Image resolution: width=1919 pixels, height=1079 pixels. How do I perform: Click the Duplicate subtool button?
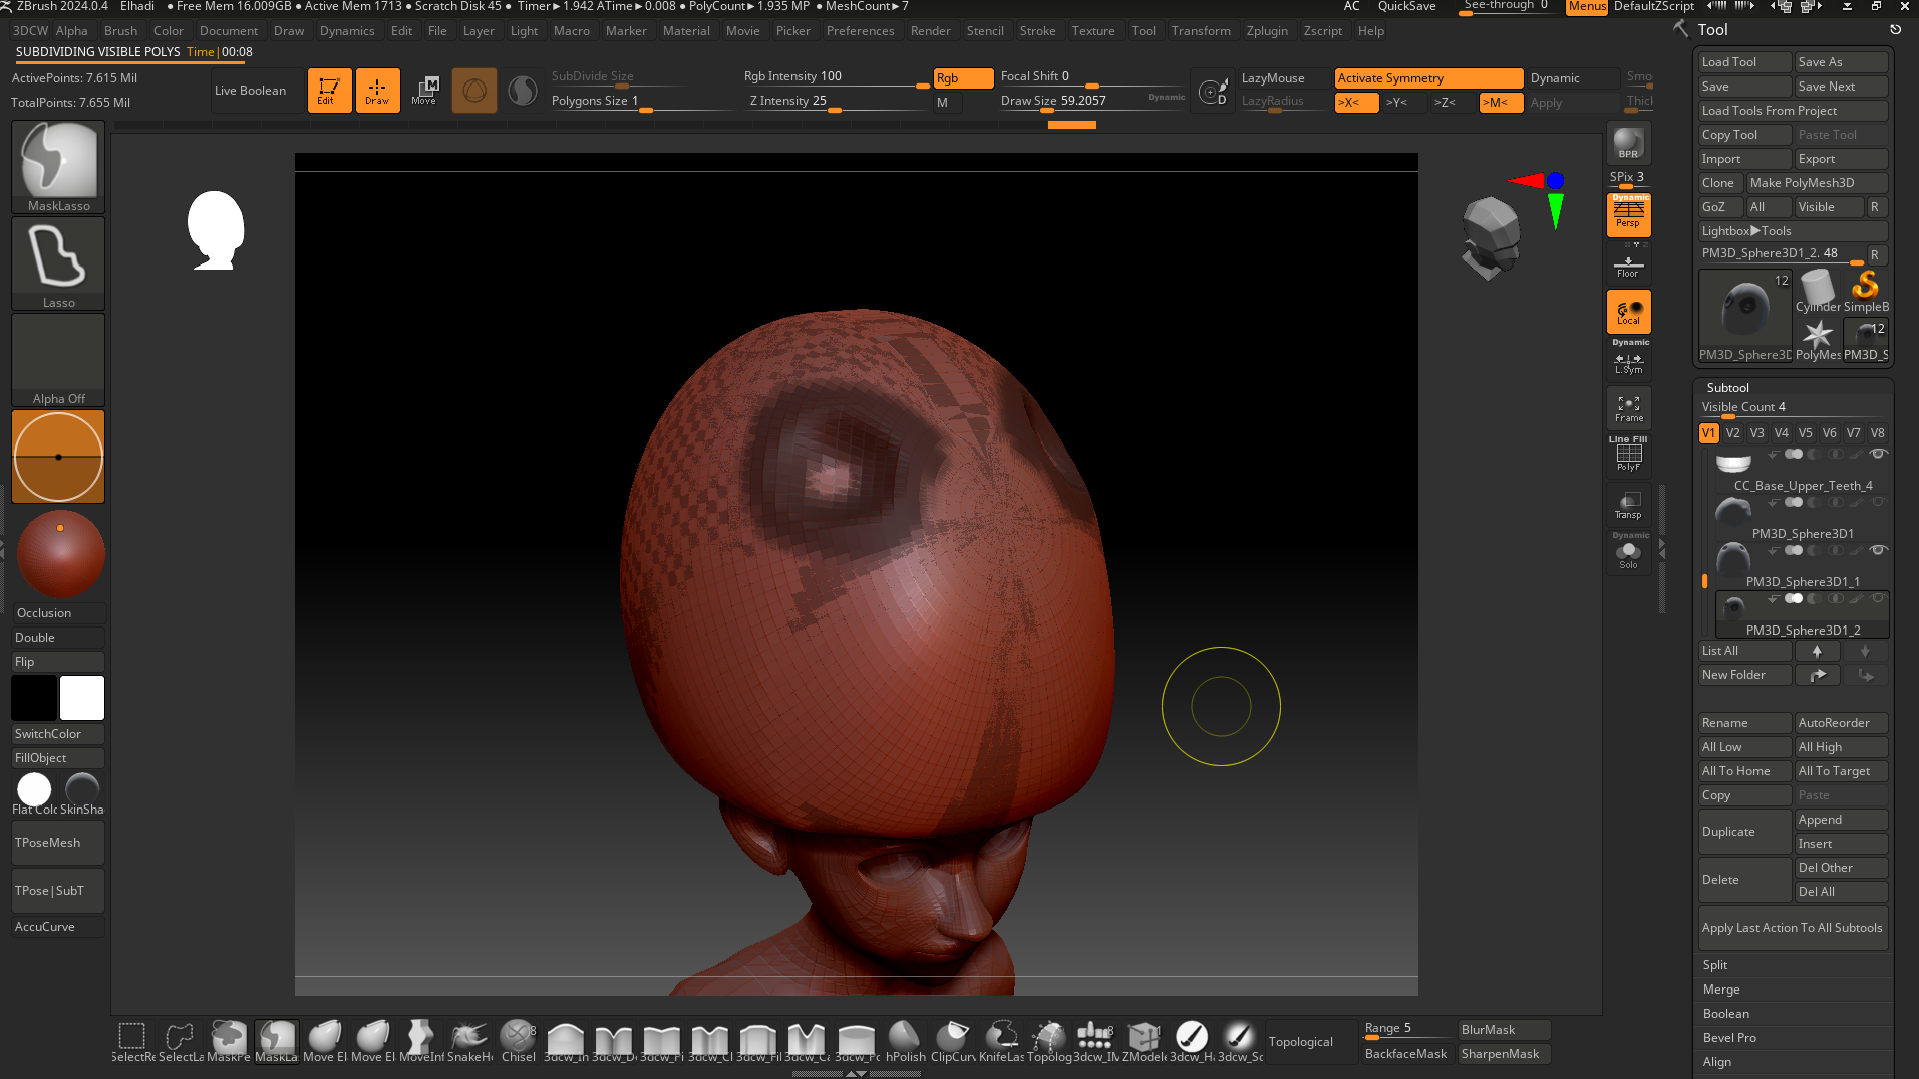1744,832
